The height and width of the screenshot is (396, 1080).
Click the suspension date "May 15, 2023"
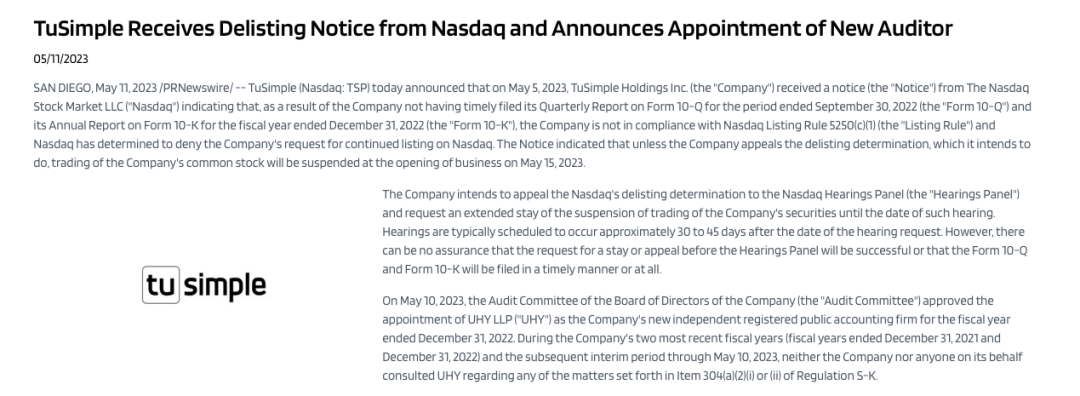tap(550, 163)
